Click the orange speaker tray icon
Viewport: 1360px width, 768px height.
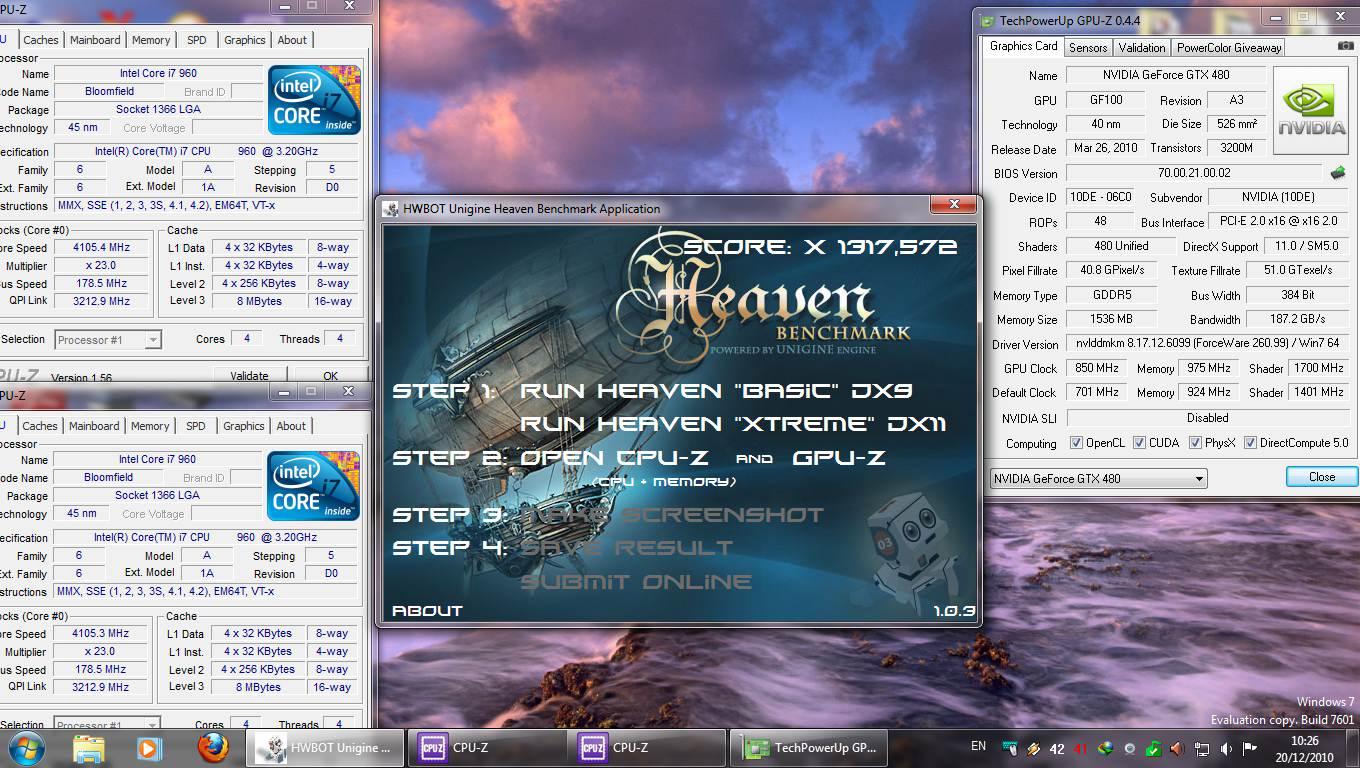(x=1177, y=748)
